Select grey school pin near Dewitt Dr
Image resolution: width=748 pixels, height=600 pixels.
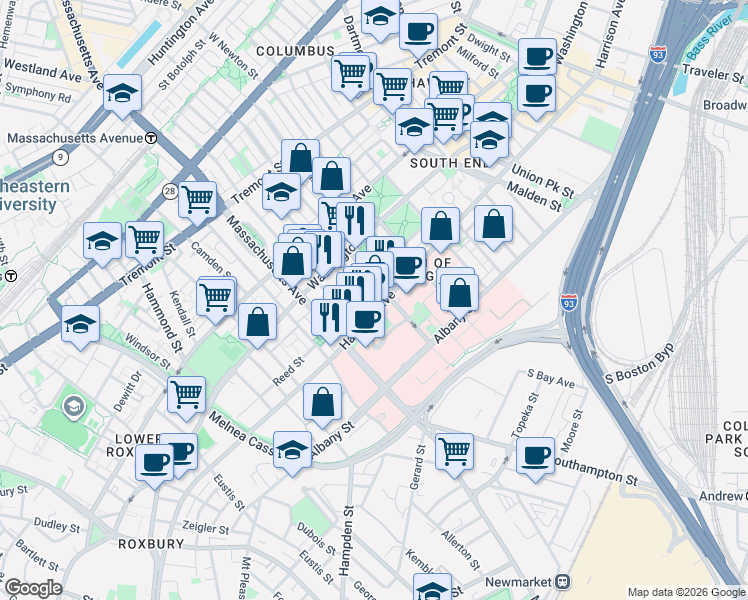(x=73, y=407)
